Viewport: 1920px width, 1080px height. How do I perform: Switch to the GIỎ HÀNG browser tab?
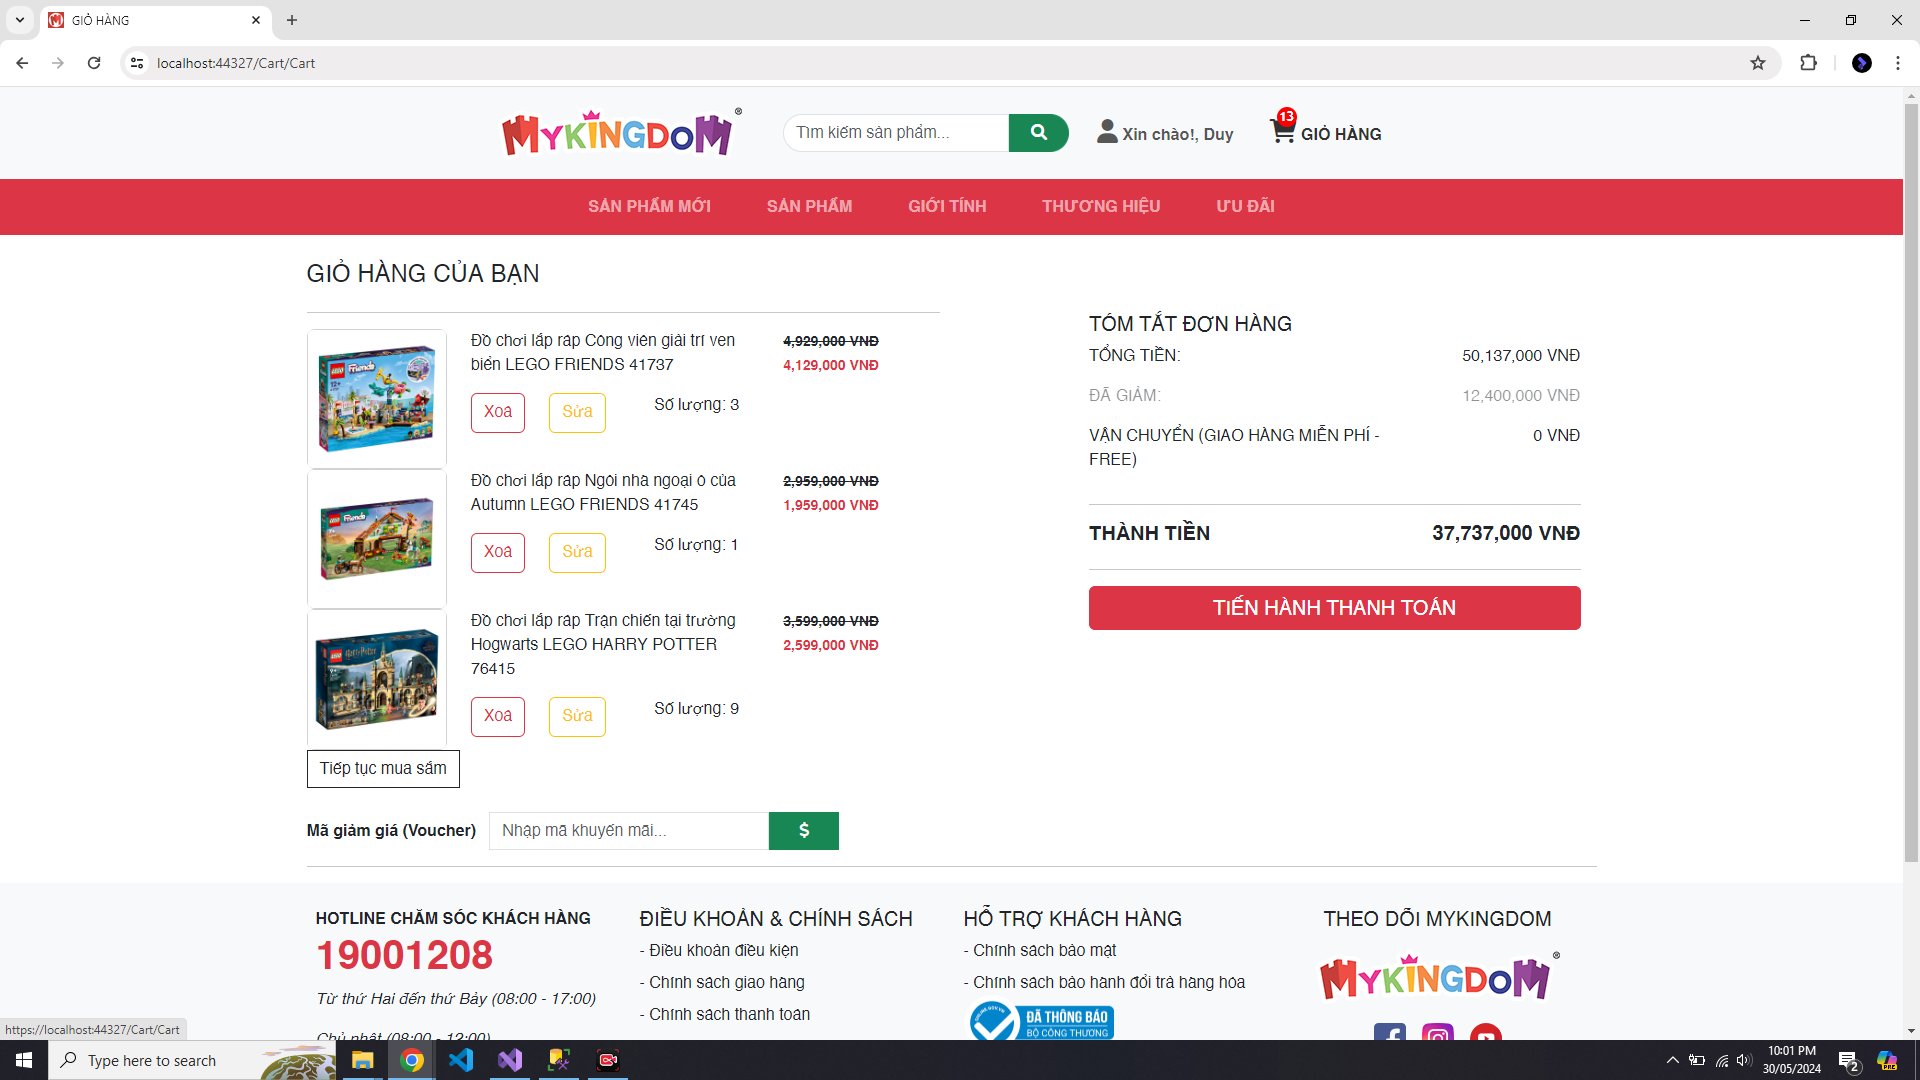[155, 20]
